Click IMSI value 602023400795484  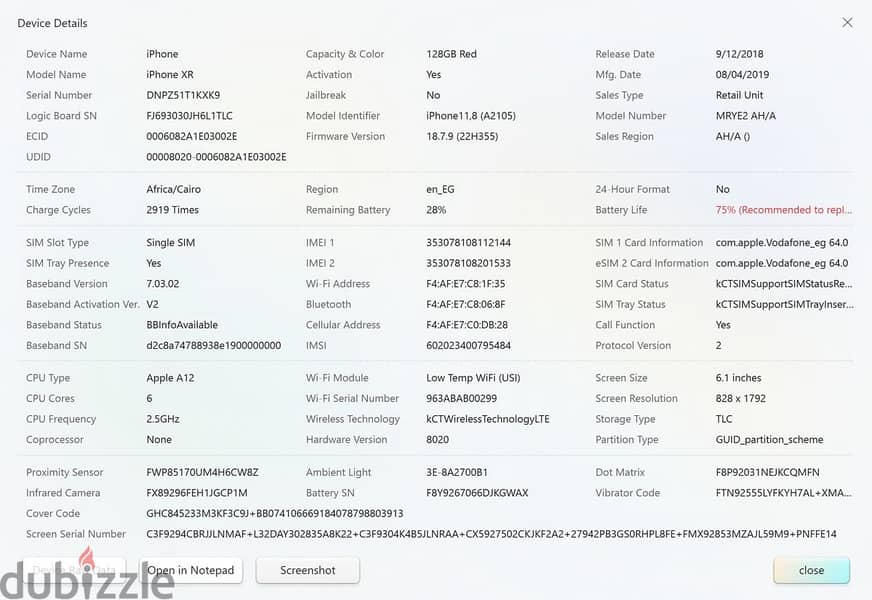click(468, 345)
